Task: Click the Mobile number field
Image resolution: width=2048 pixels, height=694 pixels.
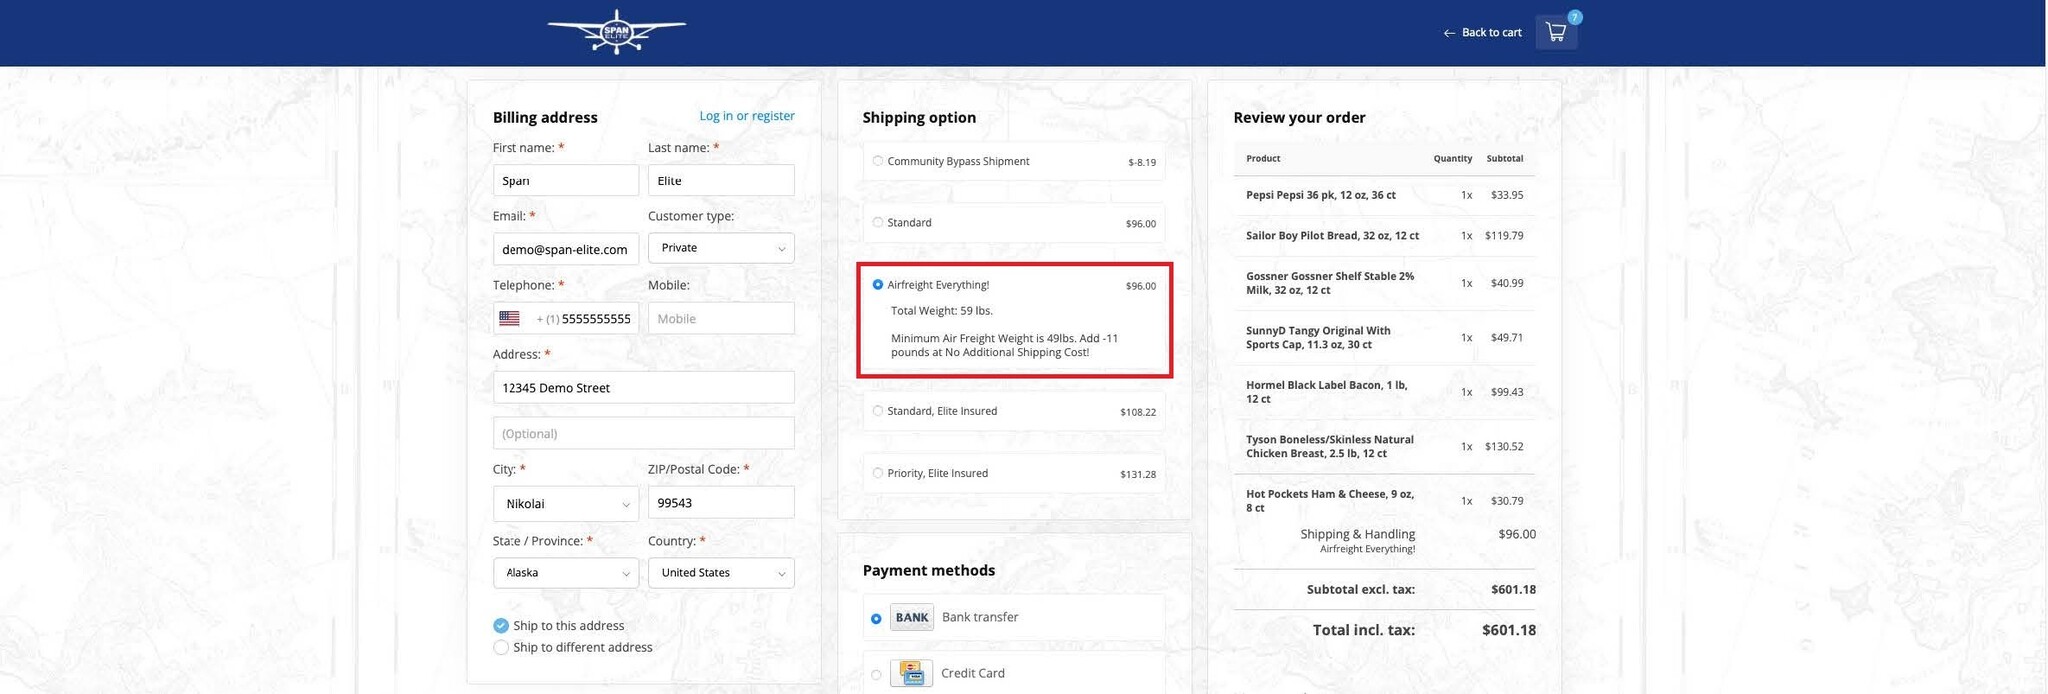Action: tap(720, 318)
